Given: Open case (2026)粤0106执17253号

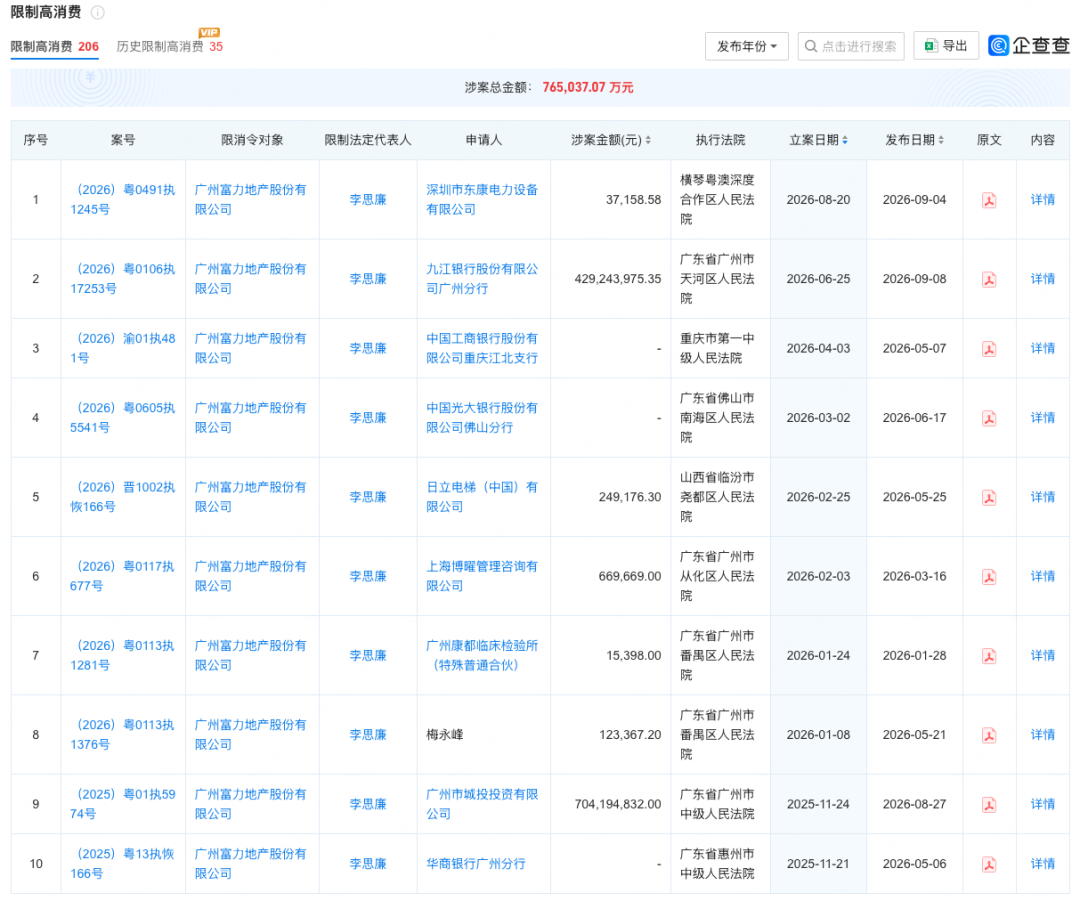Looking at the screenshot, I should pyautogui.click(x=123, y=279).
